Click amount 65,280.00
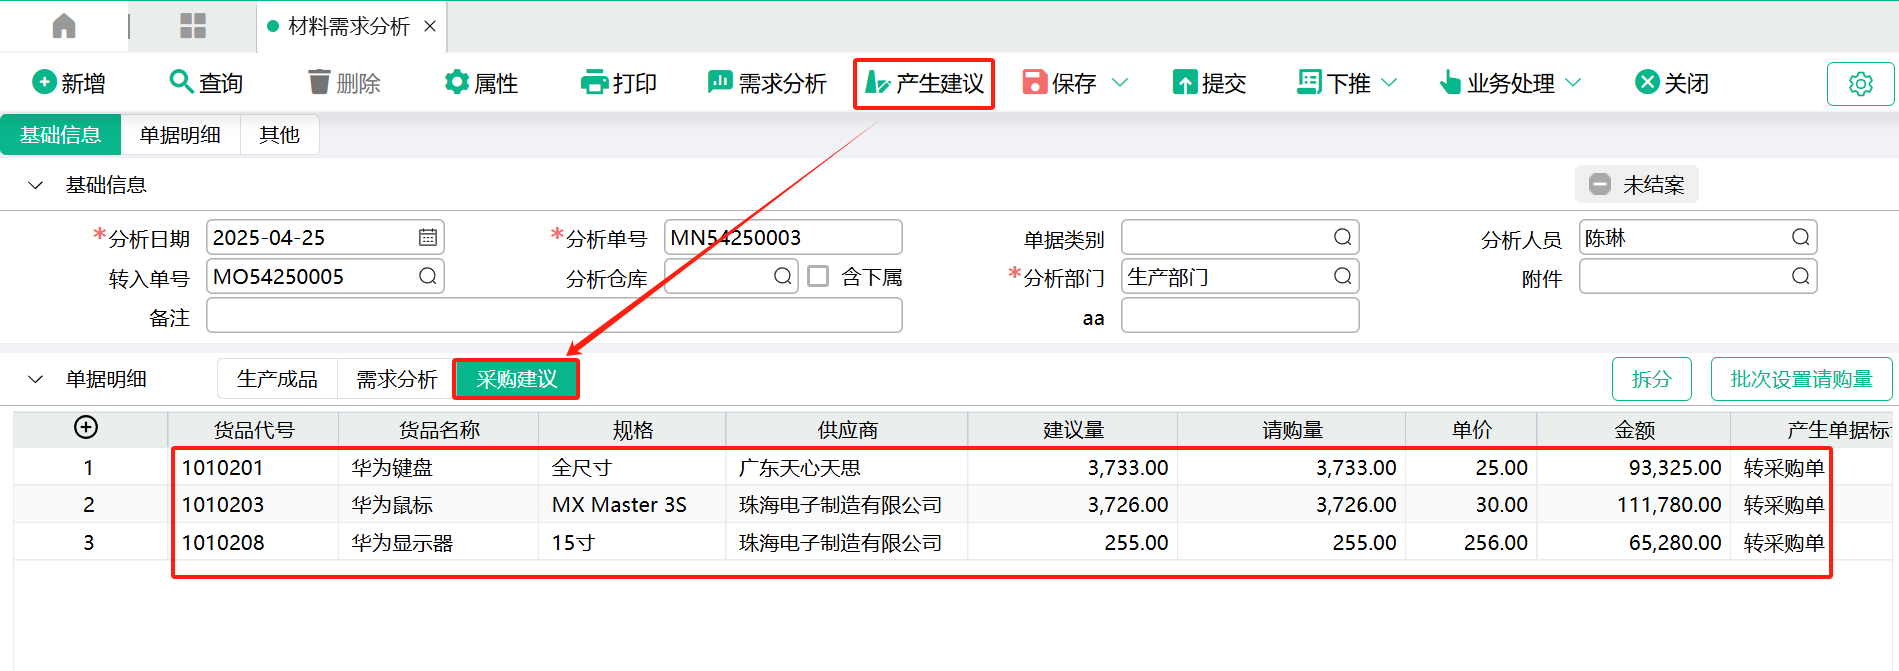The width and height of the screenshot is (1899, 671). point(1634,543)
